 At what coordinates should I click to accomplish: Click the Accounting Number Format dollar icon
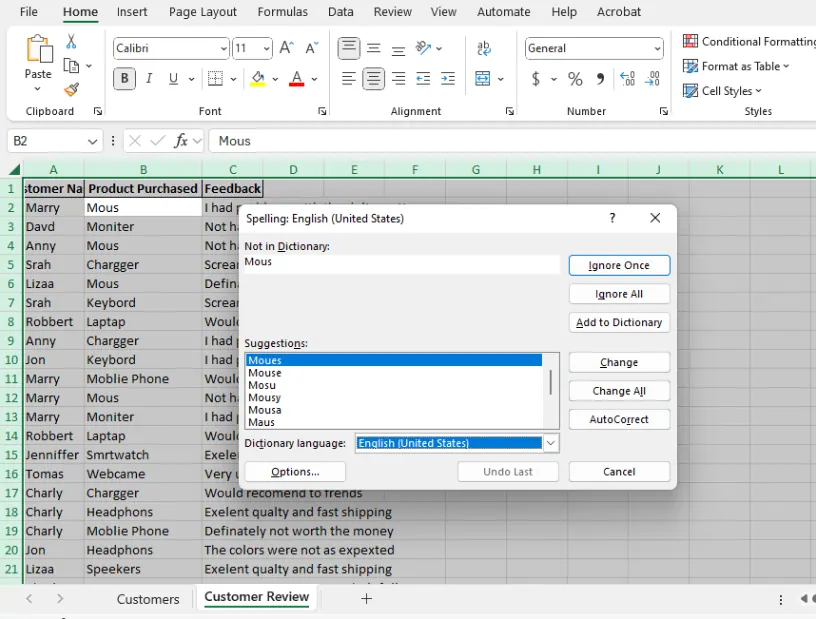click(x=536, y=79)
